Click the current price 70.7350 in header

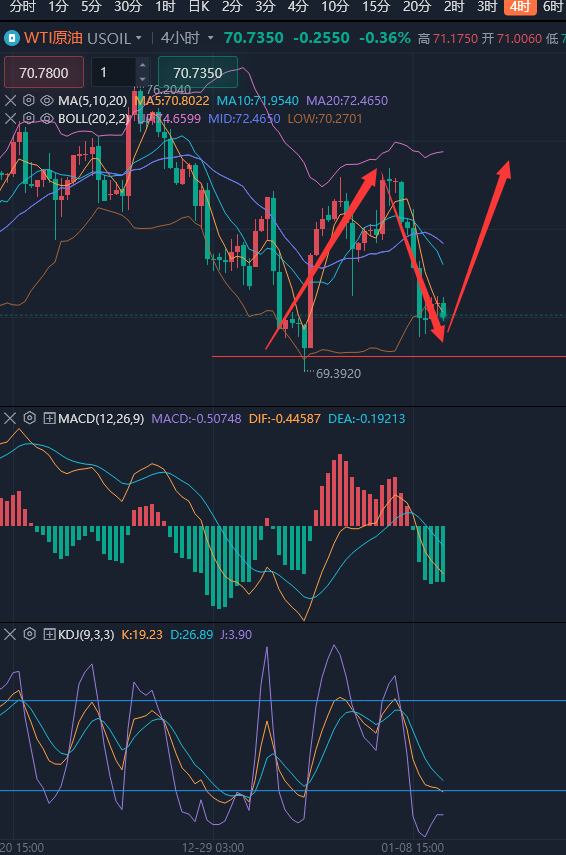[x=254, y=38]
